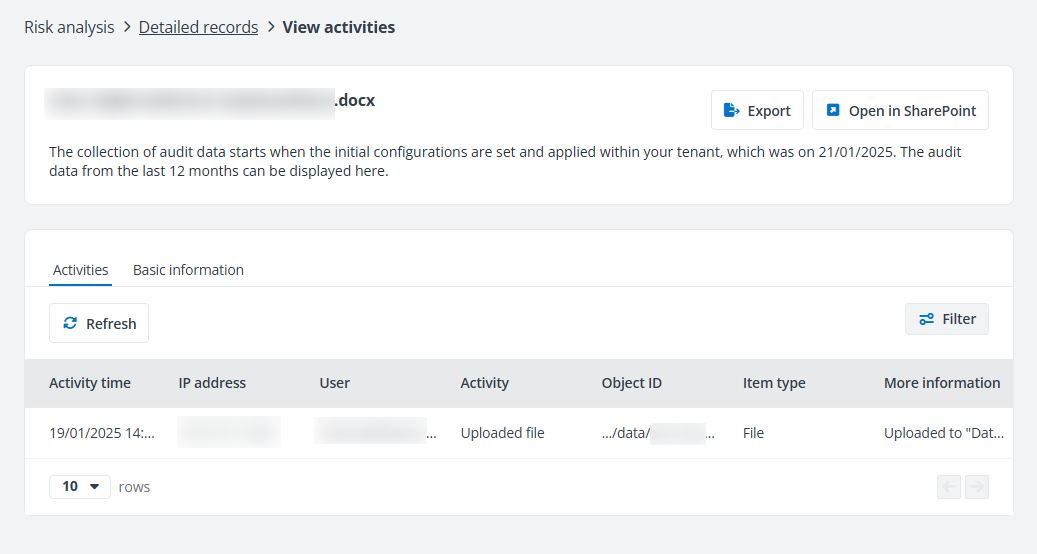This screenshot has height=554, width=1037.
Task: Click the Open in SharePoint arrow icon
Action: click(x=833, y=111)
